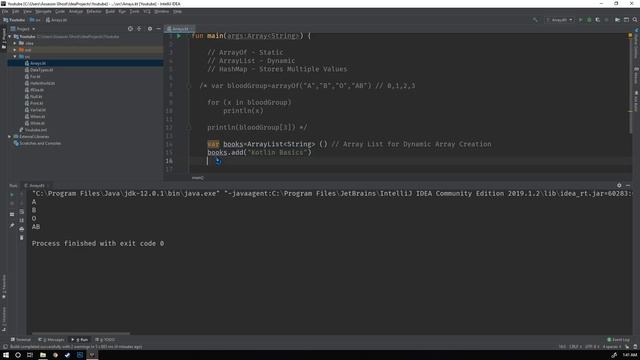Click the down-the-stack-trace arrow in Run panel
640x360 pixels.
click(x=22, y=203)
